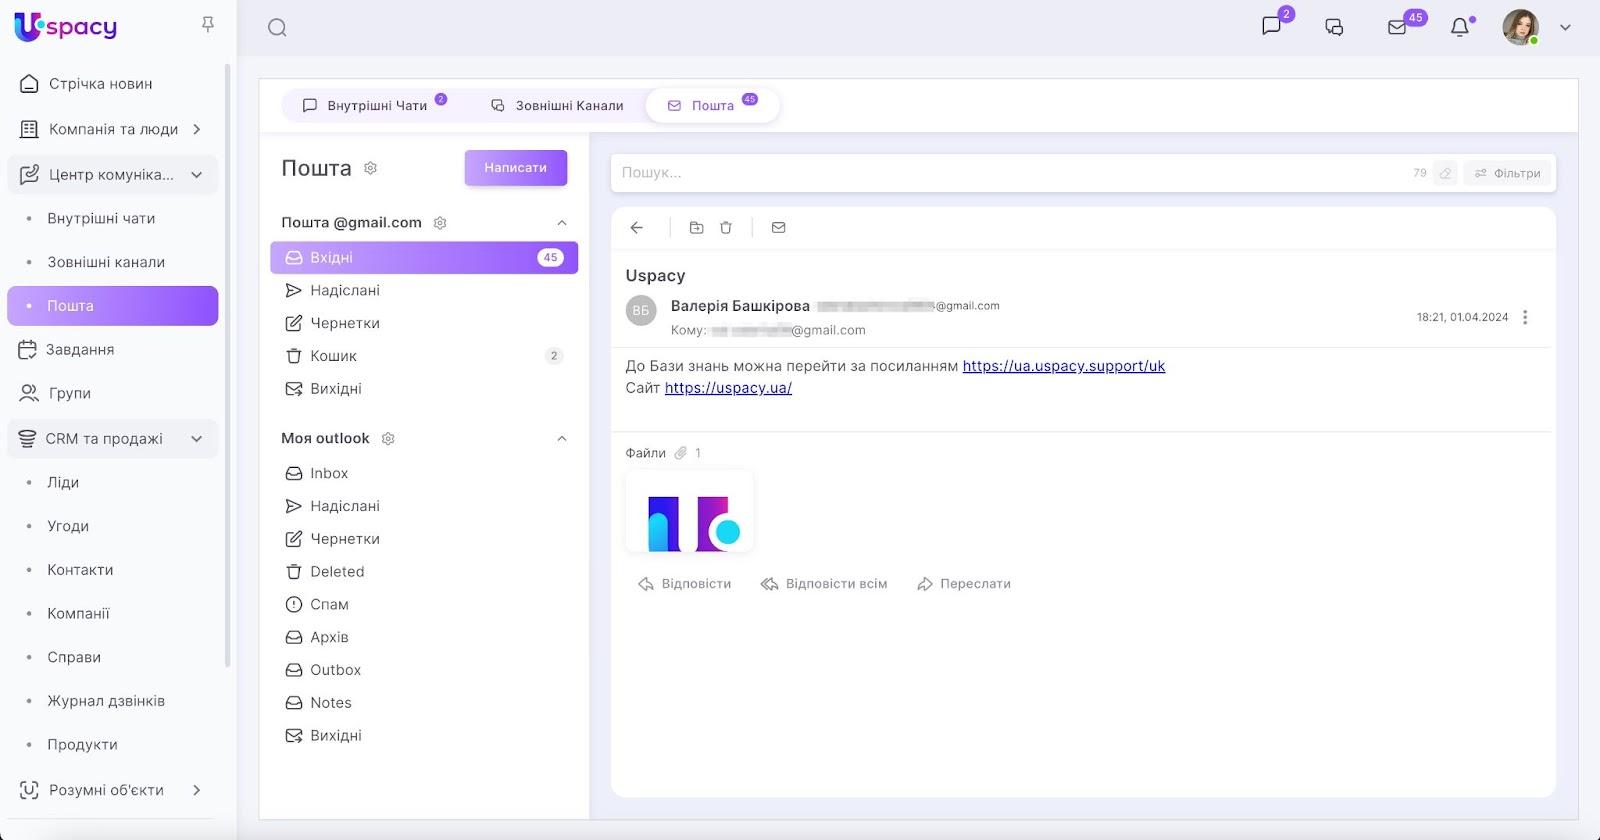This screenshot has width=1600, height=840.
Task: Move email to folder icon
Action: click(x=697, y=228)
